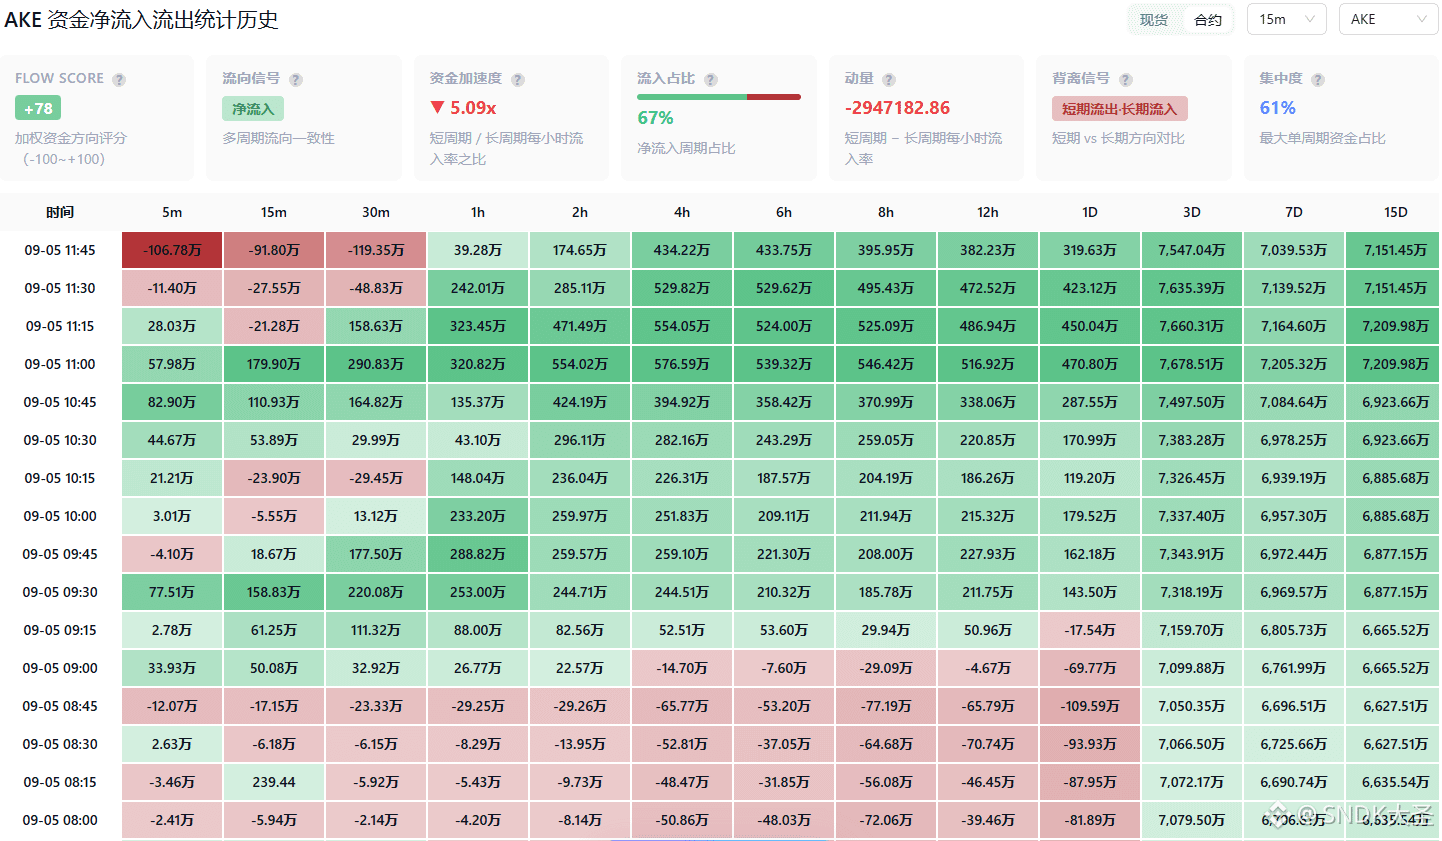Click the -106.78万 cell at 11:45
This screenshot has height=841, width=1442.
(172, 250)
